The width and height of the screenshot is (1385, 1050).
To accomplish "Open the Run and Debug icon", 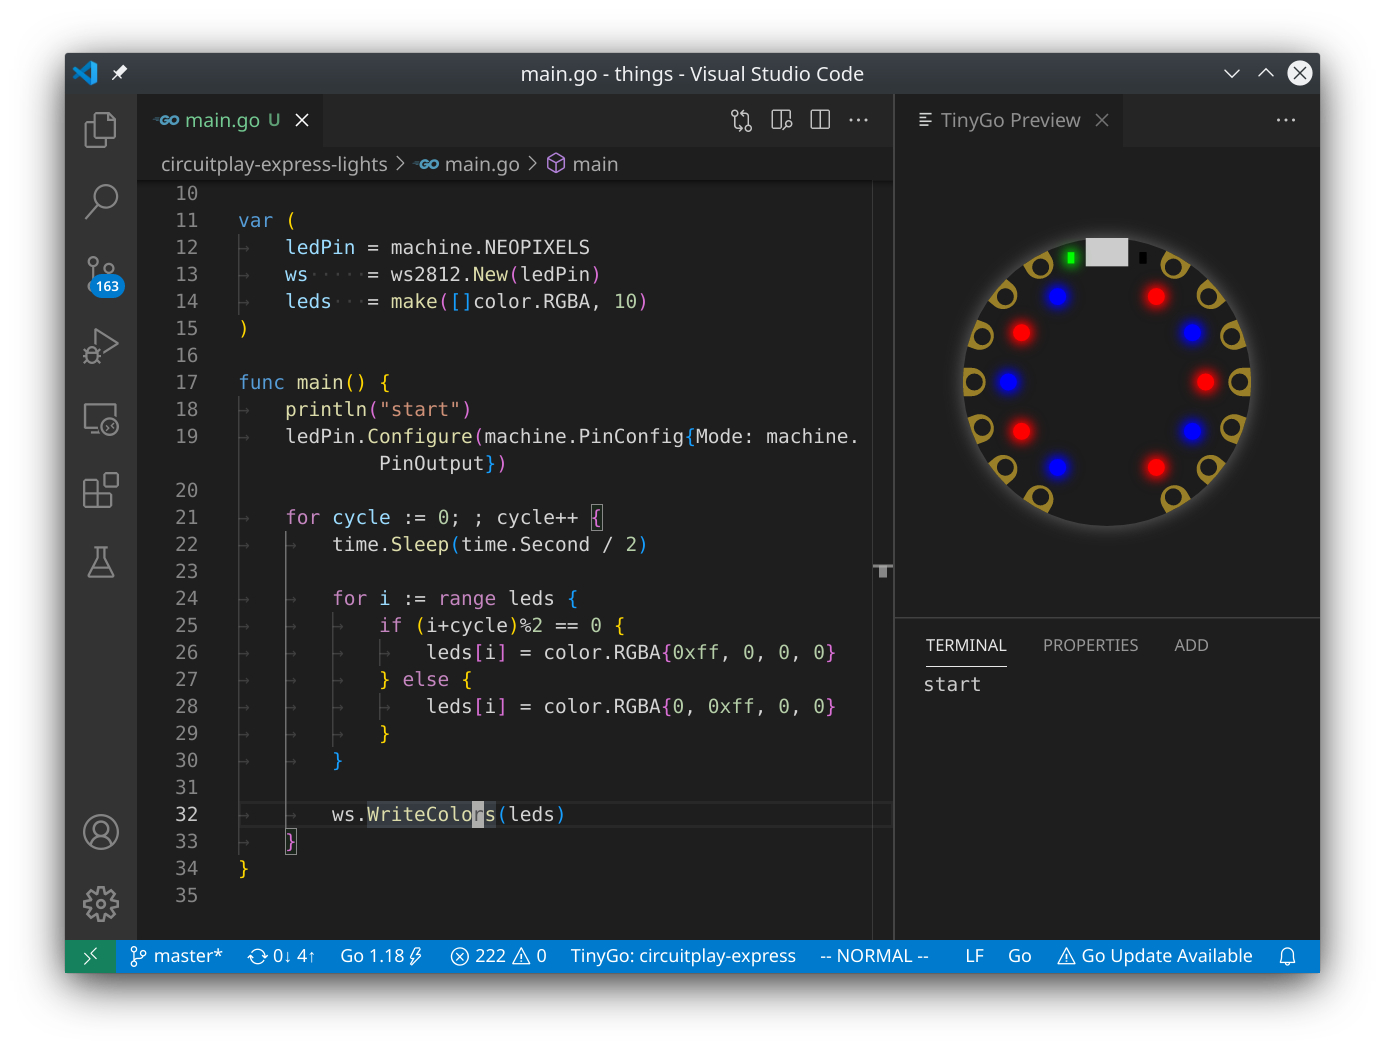I will coord(100,347).
